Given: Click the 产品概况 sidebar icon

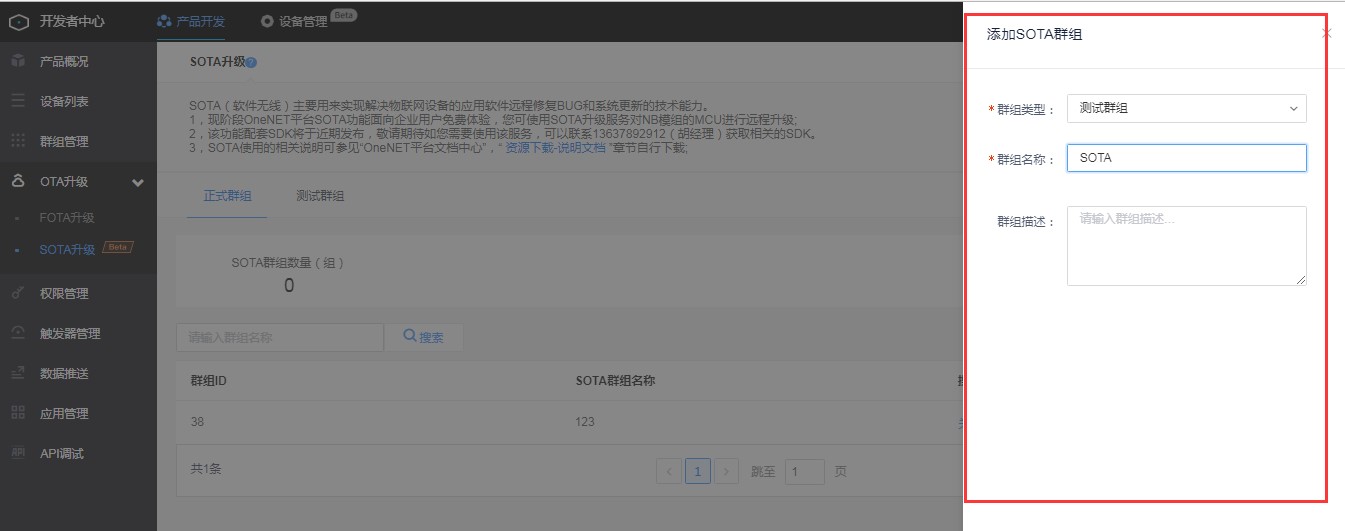Looking at the screenshot, I should click(x=18, y=61).
